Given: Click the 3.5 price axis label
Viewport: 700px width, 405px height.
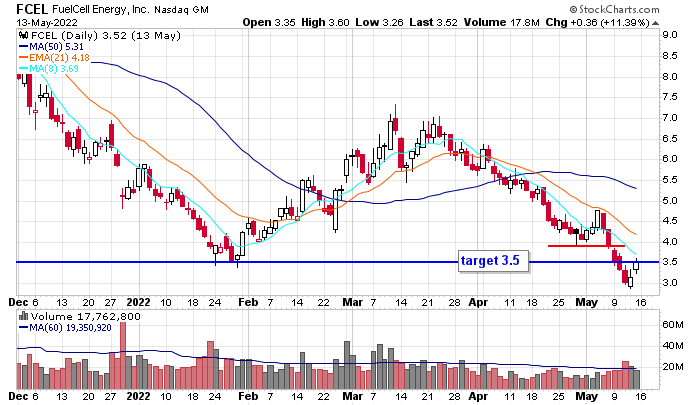Looking at the screenshot, I should (670, 262).
